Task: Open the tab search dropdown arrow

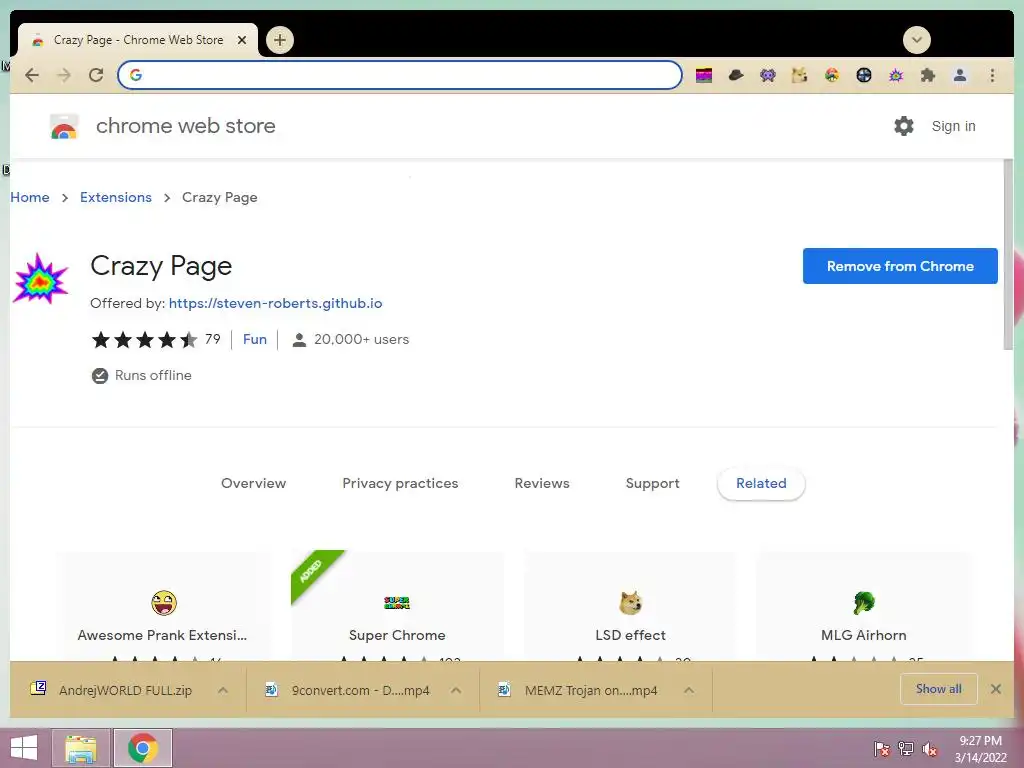Action: (916, 40)
